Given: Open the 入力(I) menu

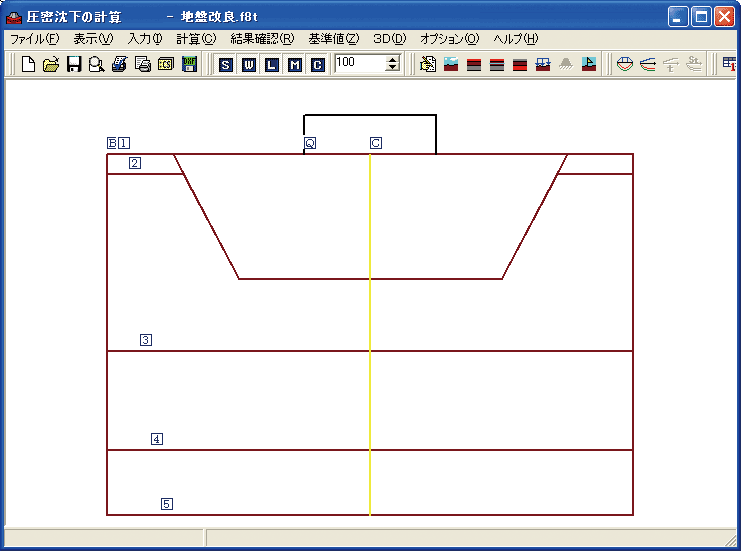Looking at the screenshot, I should 145,39.
